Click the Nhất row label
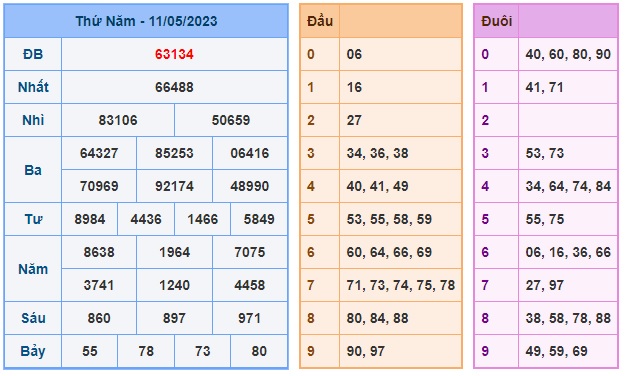The height and width of the screenshot is (376, 626). [x=33, y=87]
